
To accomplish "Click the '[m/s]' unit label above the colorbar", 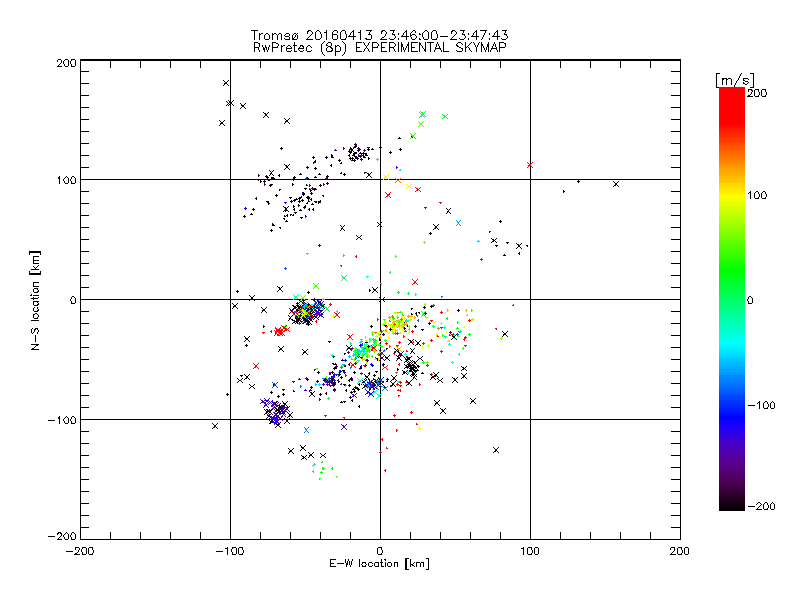I will 735,80.
